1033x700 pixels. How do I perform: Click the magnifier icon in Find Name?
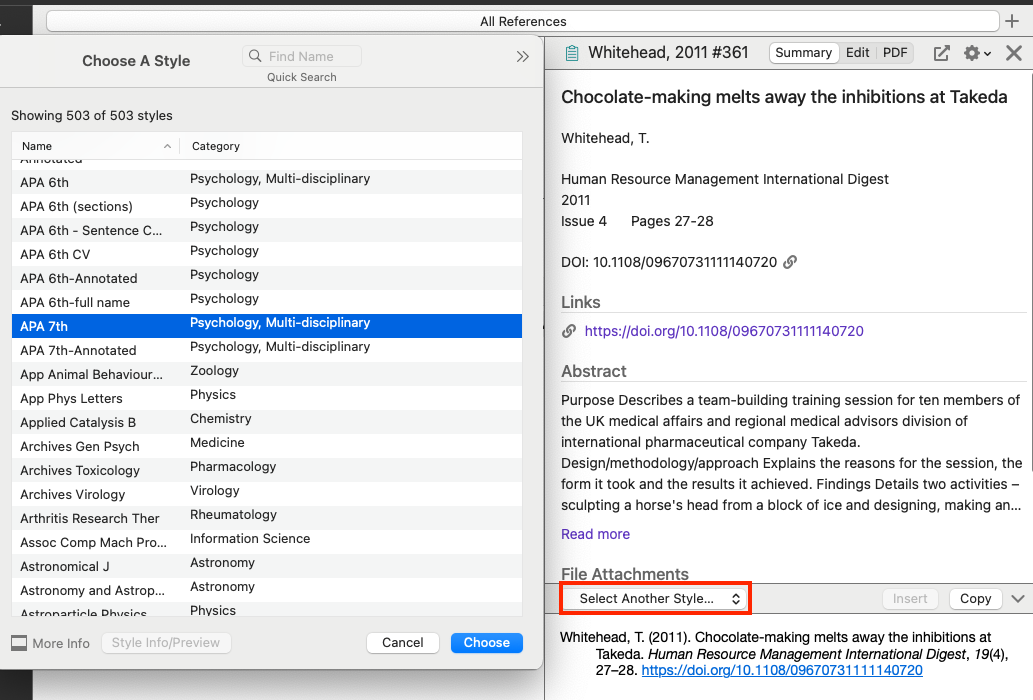[255, 56]
